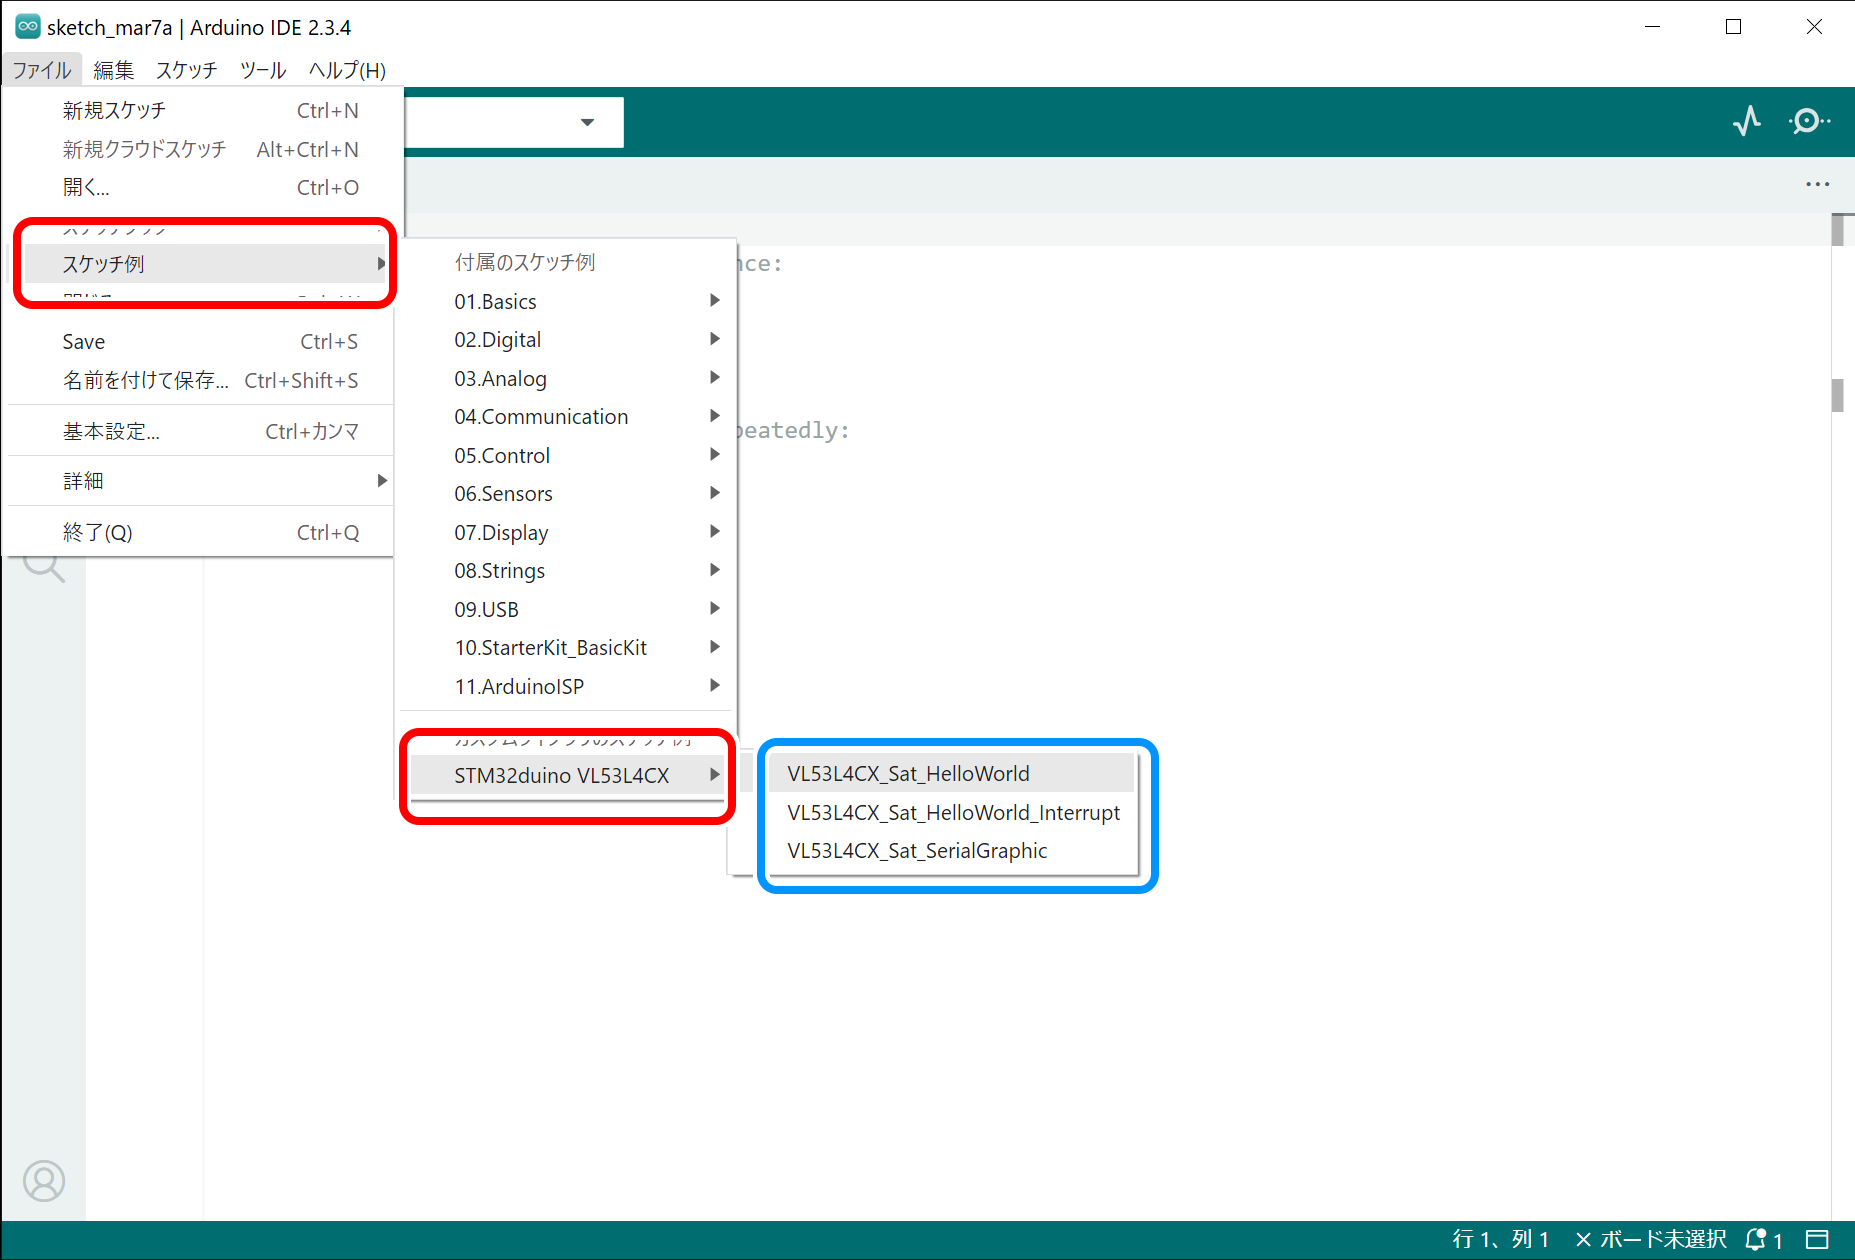The image size is (1855, 1260).
Task: Open the 編集 menu
Action: (113, 70)
